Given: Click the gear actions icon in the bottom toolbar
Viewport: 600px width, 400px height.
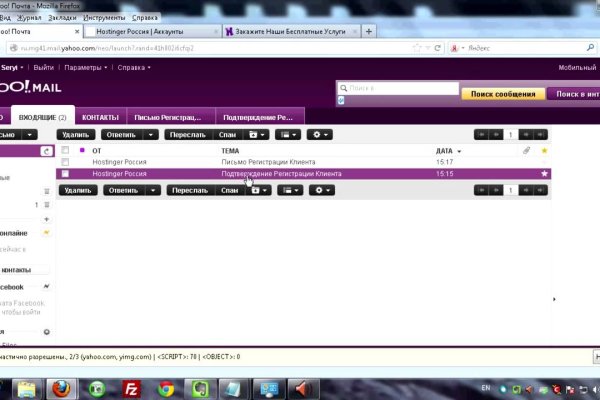Looking at the screenshot, I should 322,190.
